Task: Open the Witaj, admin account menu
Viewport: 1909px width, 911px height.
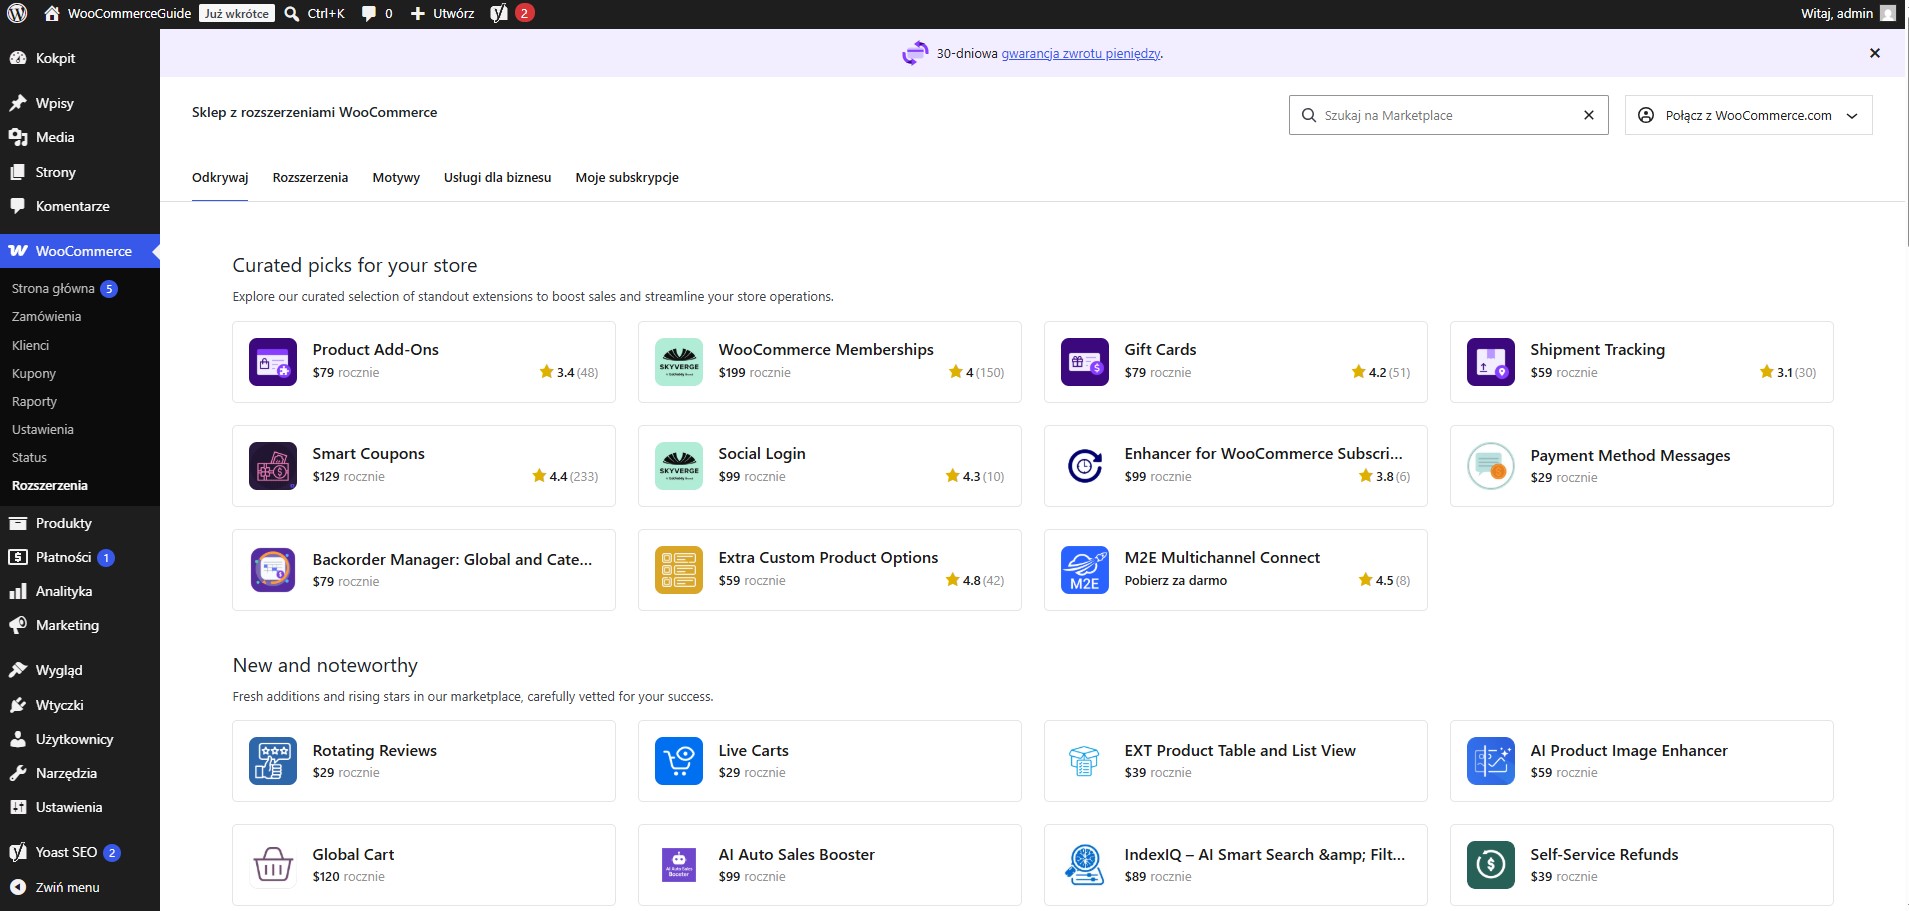Action: (x=1848, y=13)
